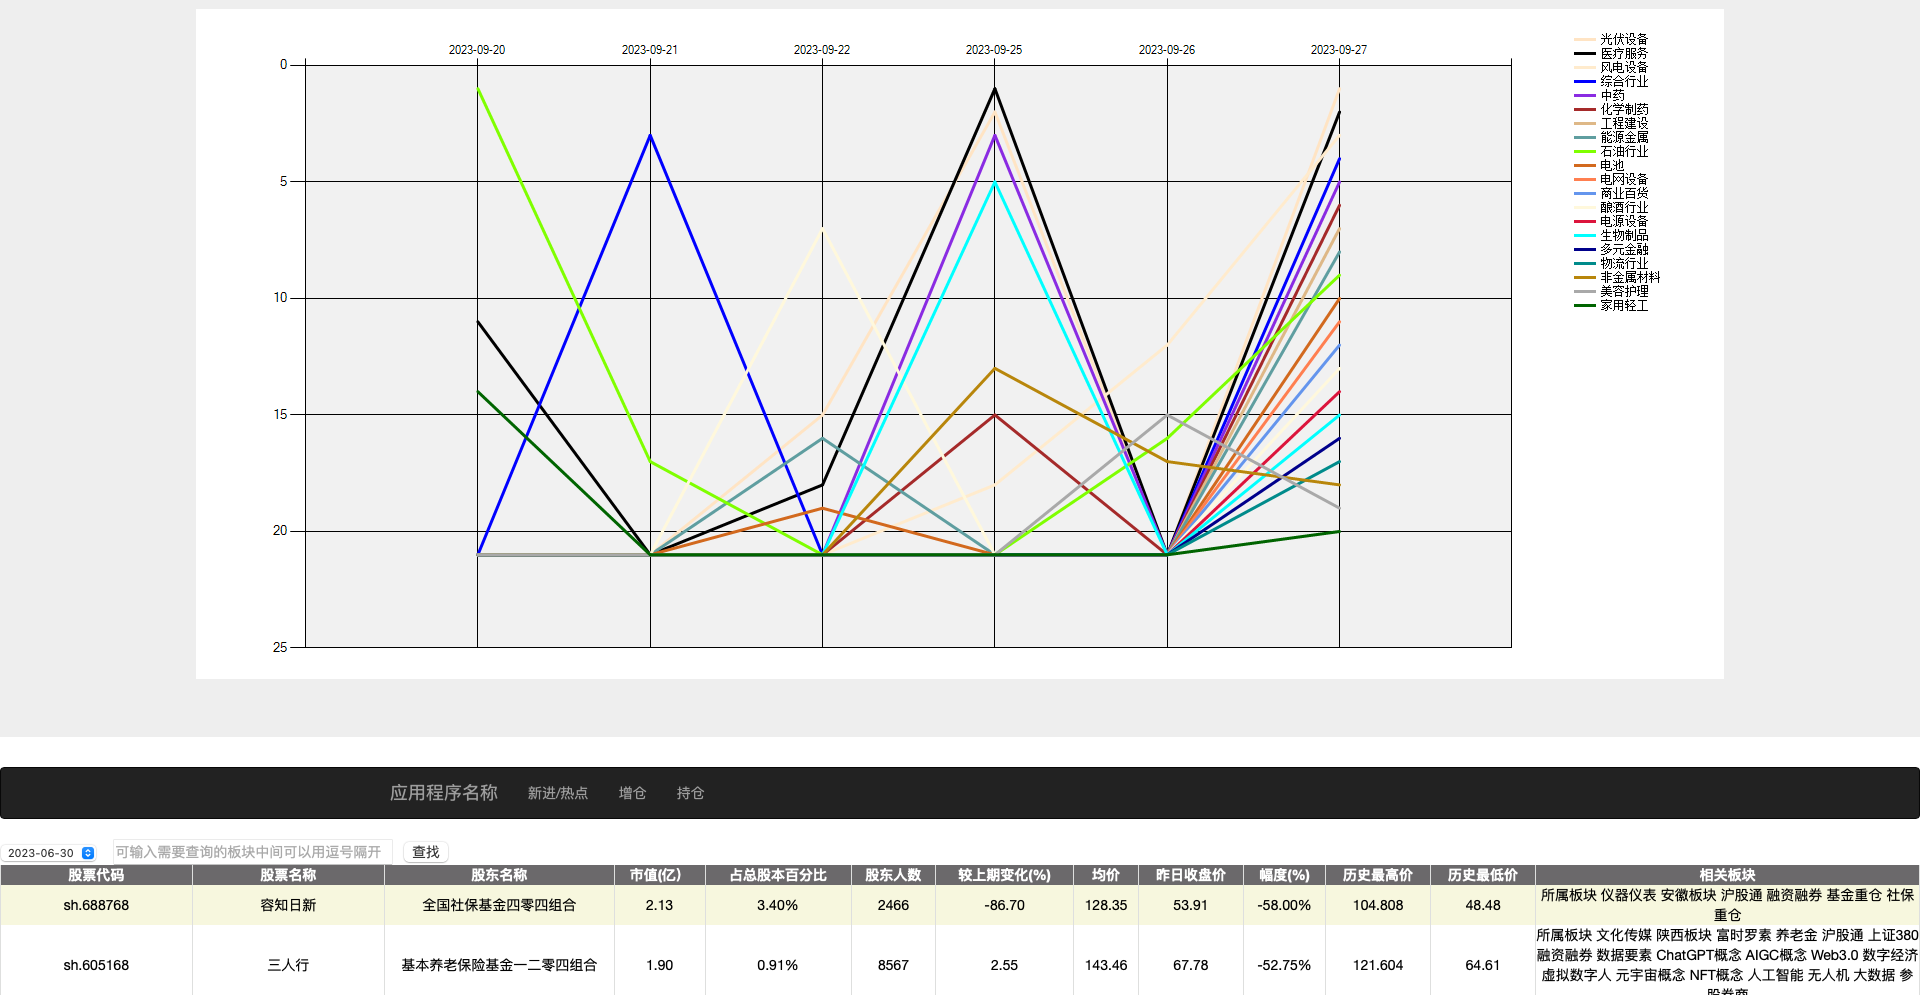The height and width of the screenshot is (995, 1920).
Task: Hide the 电源设备 series in legend
Action: pos(1611,221)
